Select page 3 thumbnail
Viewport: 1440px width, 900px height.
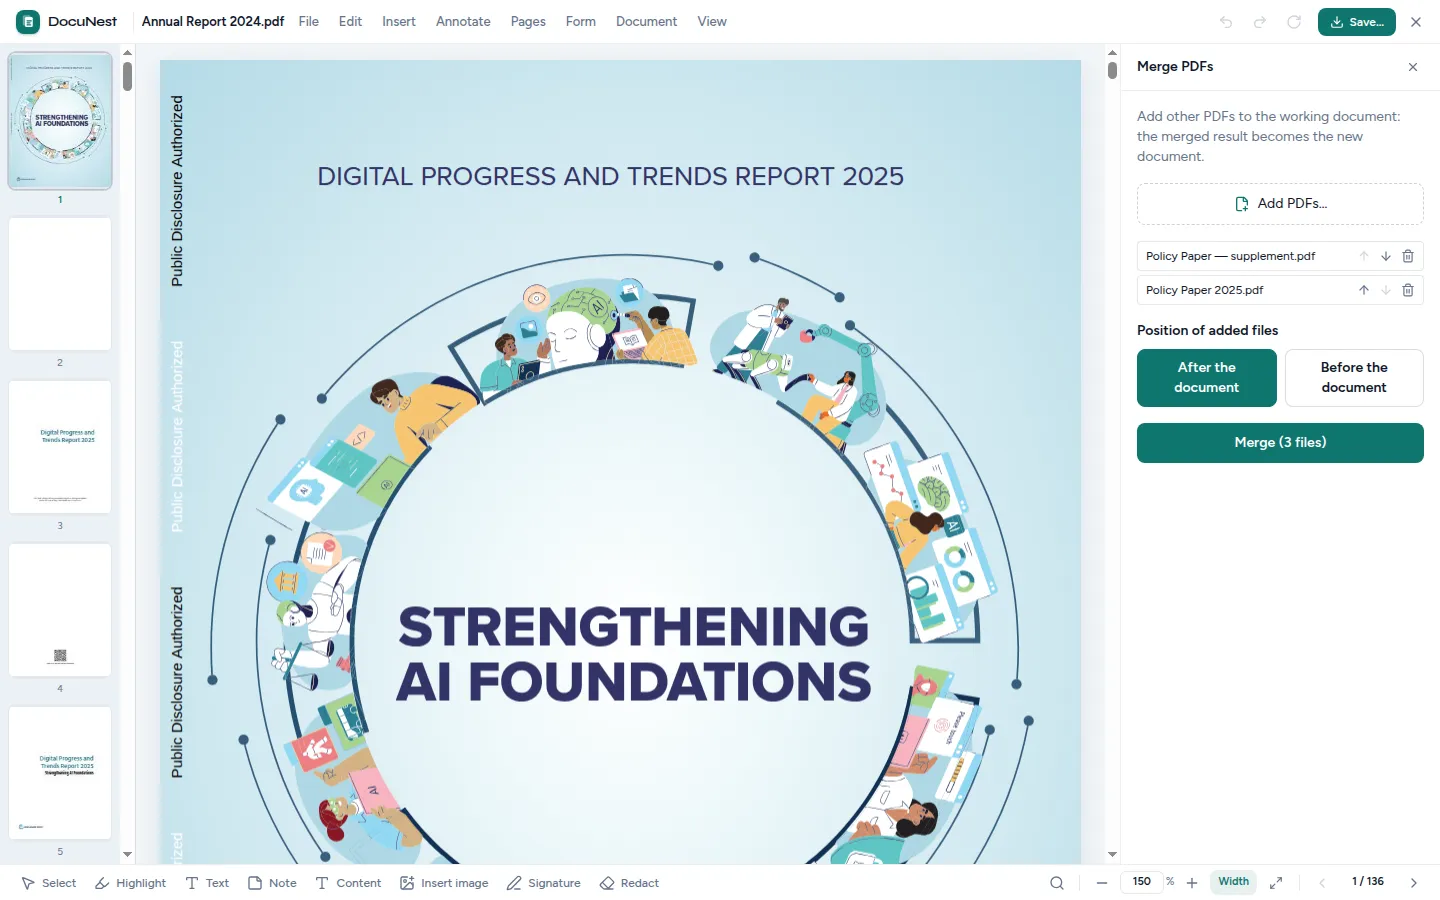pos(60,447)
